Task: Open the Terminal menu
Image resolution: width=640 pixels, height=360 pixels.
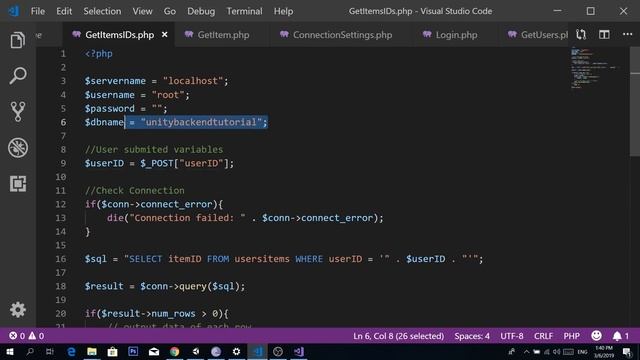Action: [244, 11]
